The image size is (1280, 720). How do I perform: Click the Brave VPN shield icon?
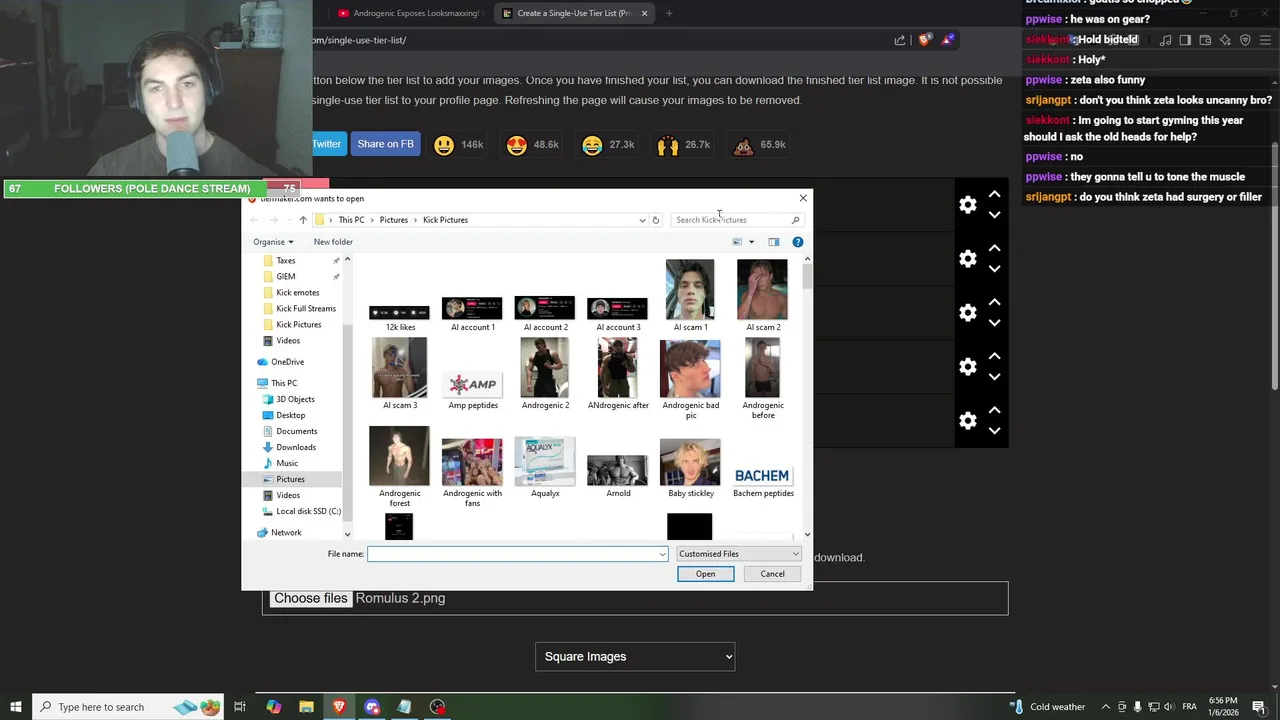(1245, 40)
